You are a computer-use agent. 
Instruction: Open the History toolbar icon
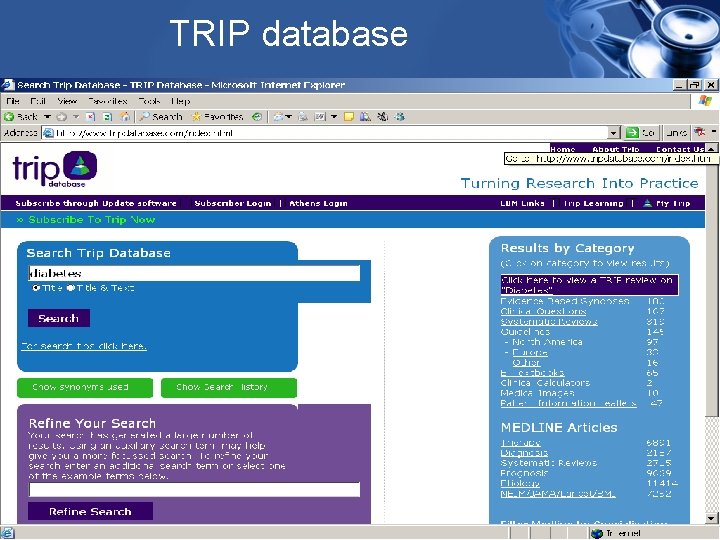point(257,117)
